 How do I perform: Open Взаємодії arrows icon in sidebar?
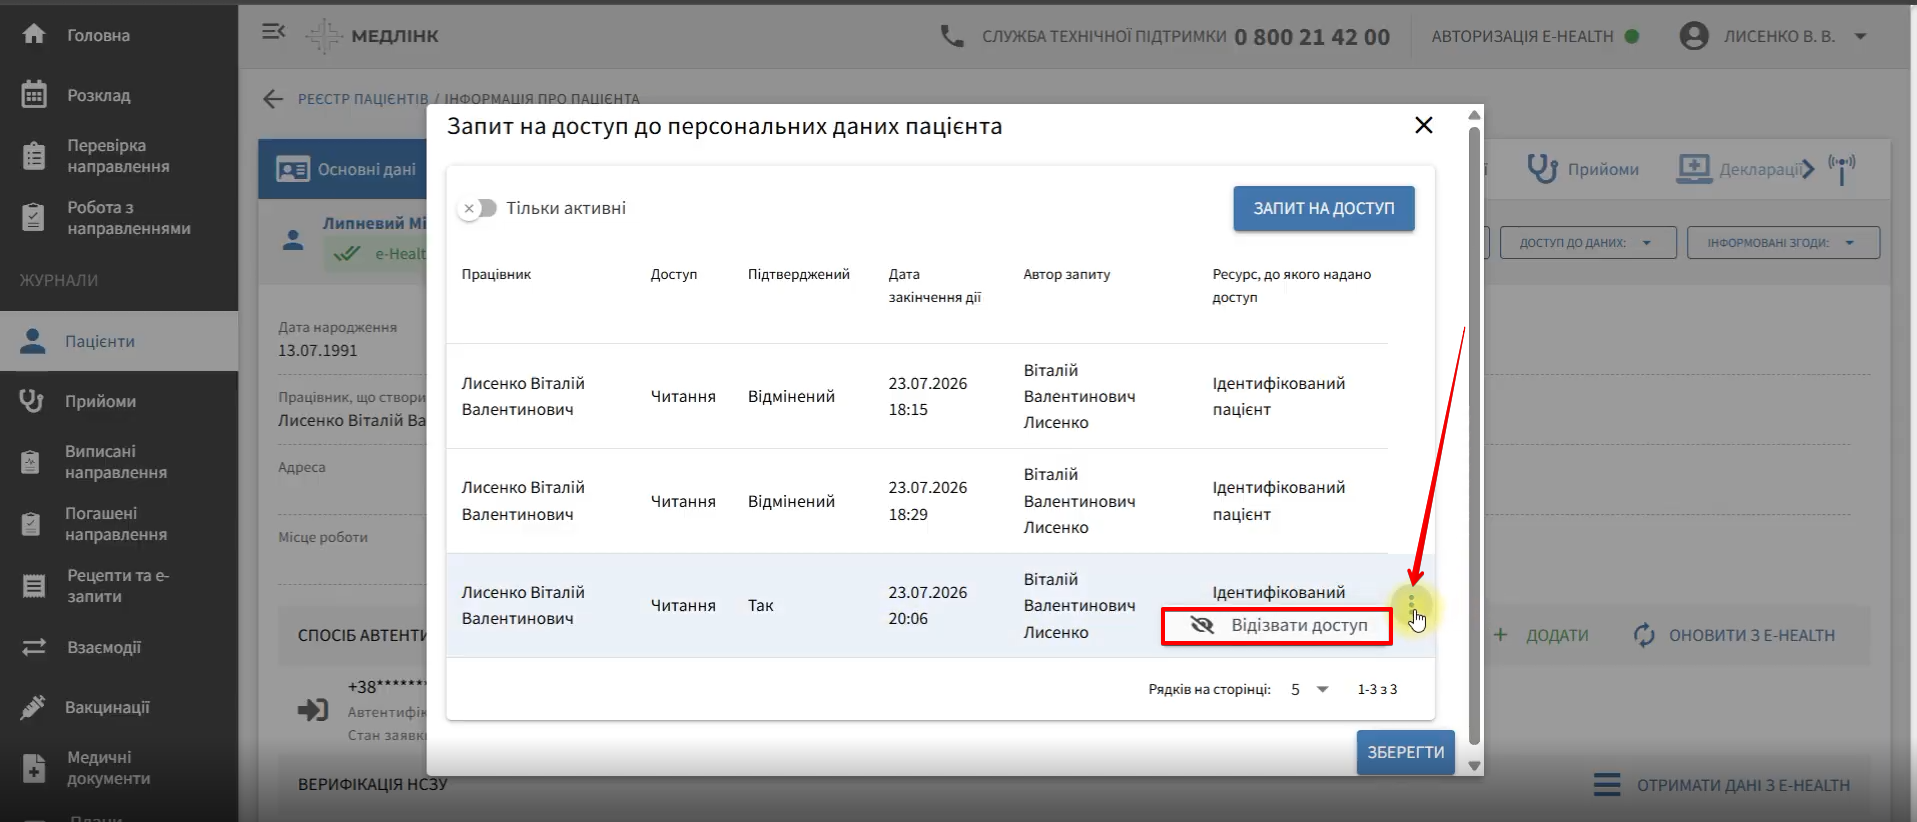[34, 647]
